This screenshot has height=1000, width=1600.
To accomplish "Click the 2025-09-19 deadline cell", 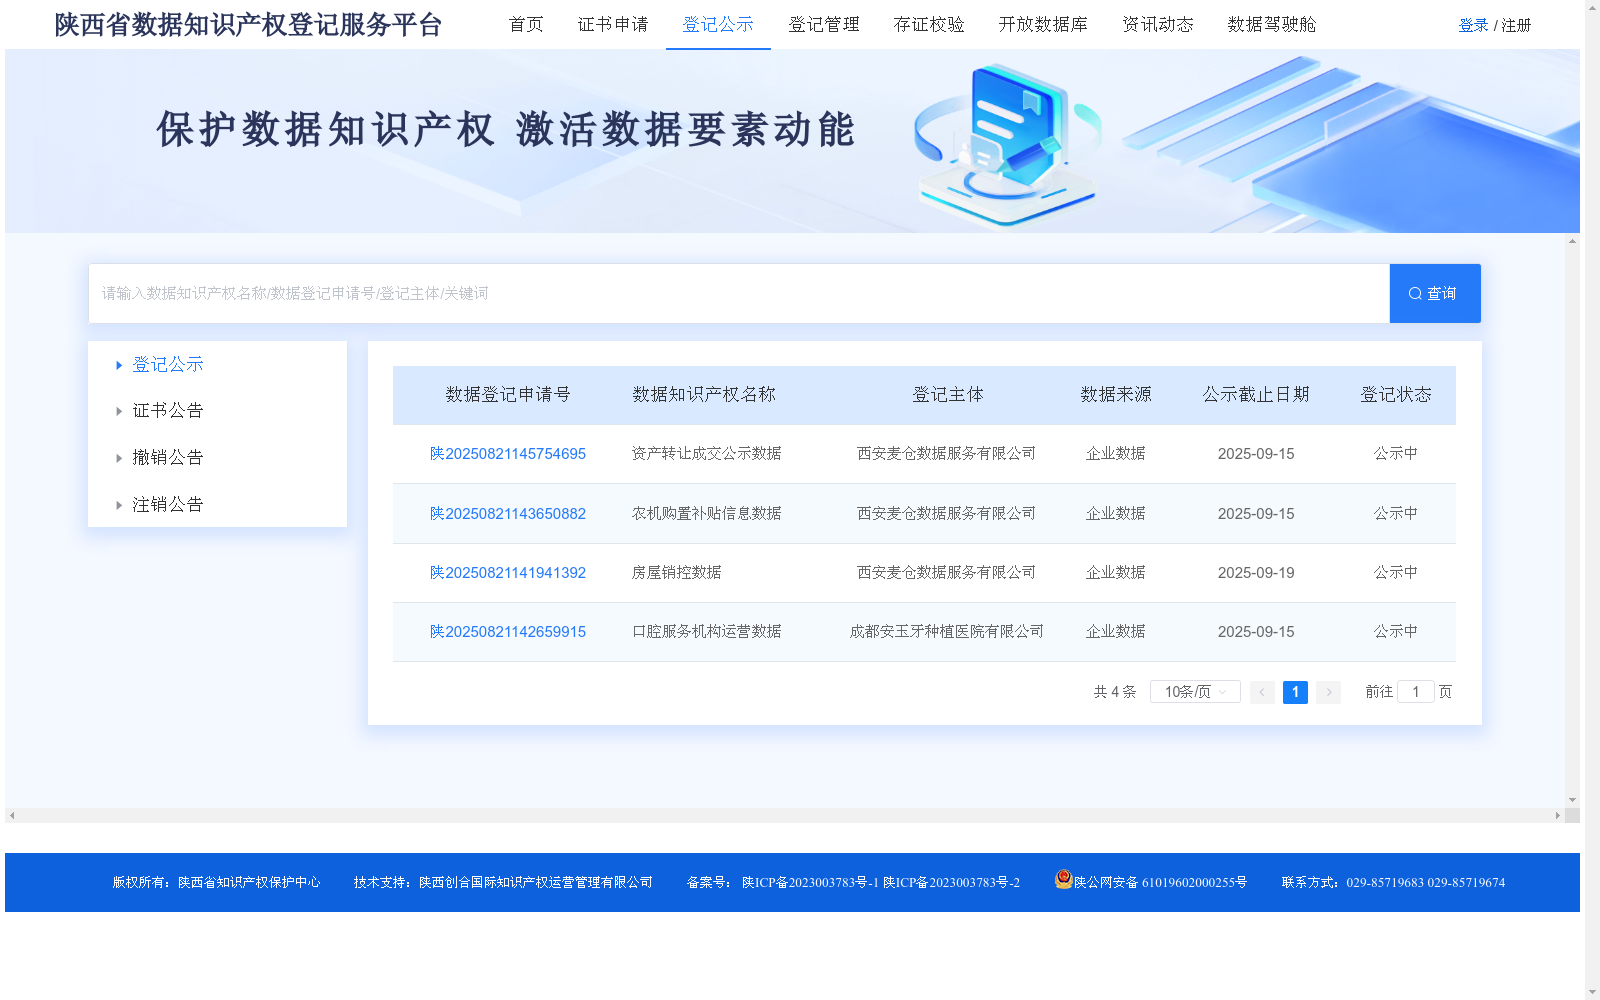I will (x=1256, y=573).
